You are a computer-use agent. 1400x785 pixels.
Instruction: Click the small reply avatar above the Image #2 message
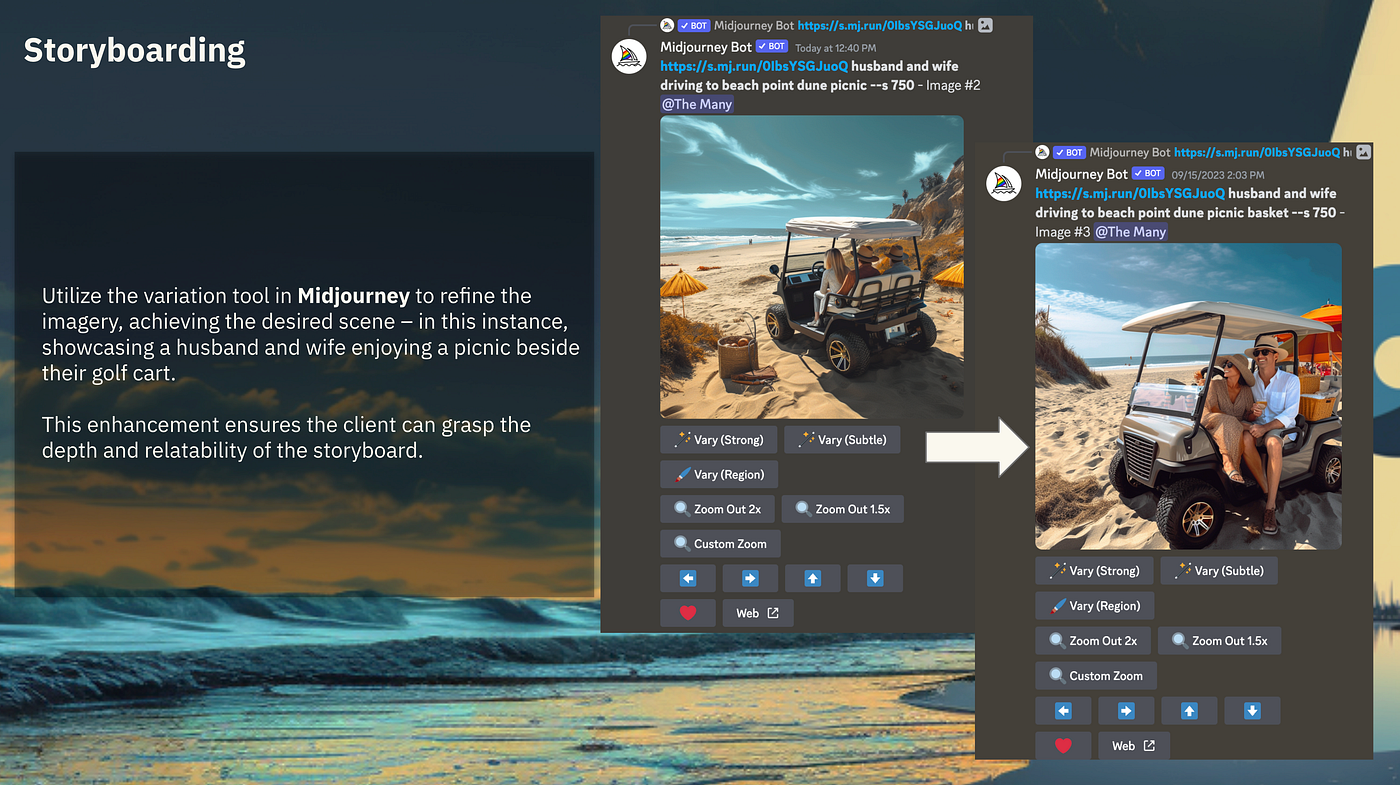click(x=667, y=25)
